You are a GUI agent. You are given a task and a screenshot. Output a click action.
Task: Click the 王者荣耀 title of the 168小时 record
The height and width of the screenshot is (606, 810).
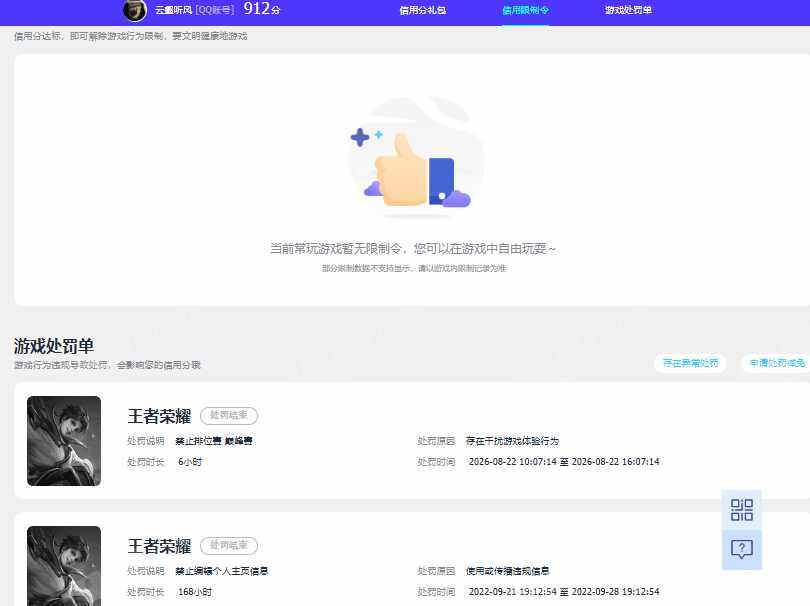click(x=159, y=546)
